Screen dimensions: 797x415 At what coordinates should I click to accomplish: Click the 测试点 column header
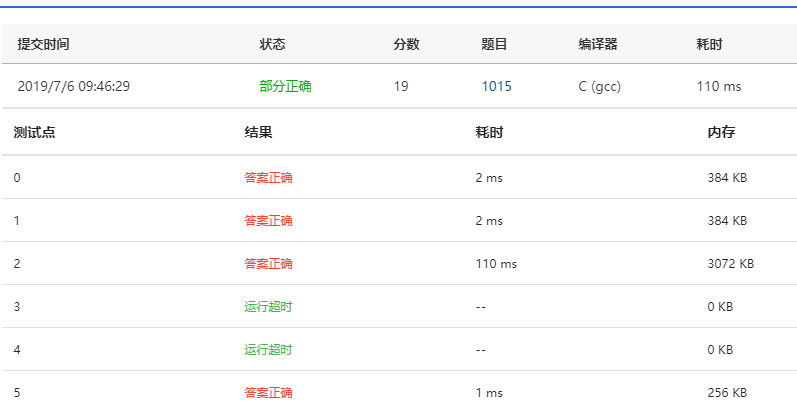pyautogui.click(x=34, y=132)
